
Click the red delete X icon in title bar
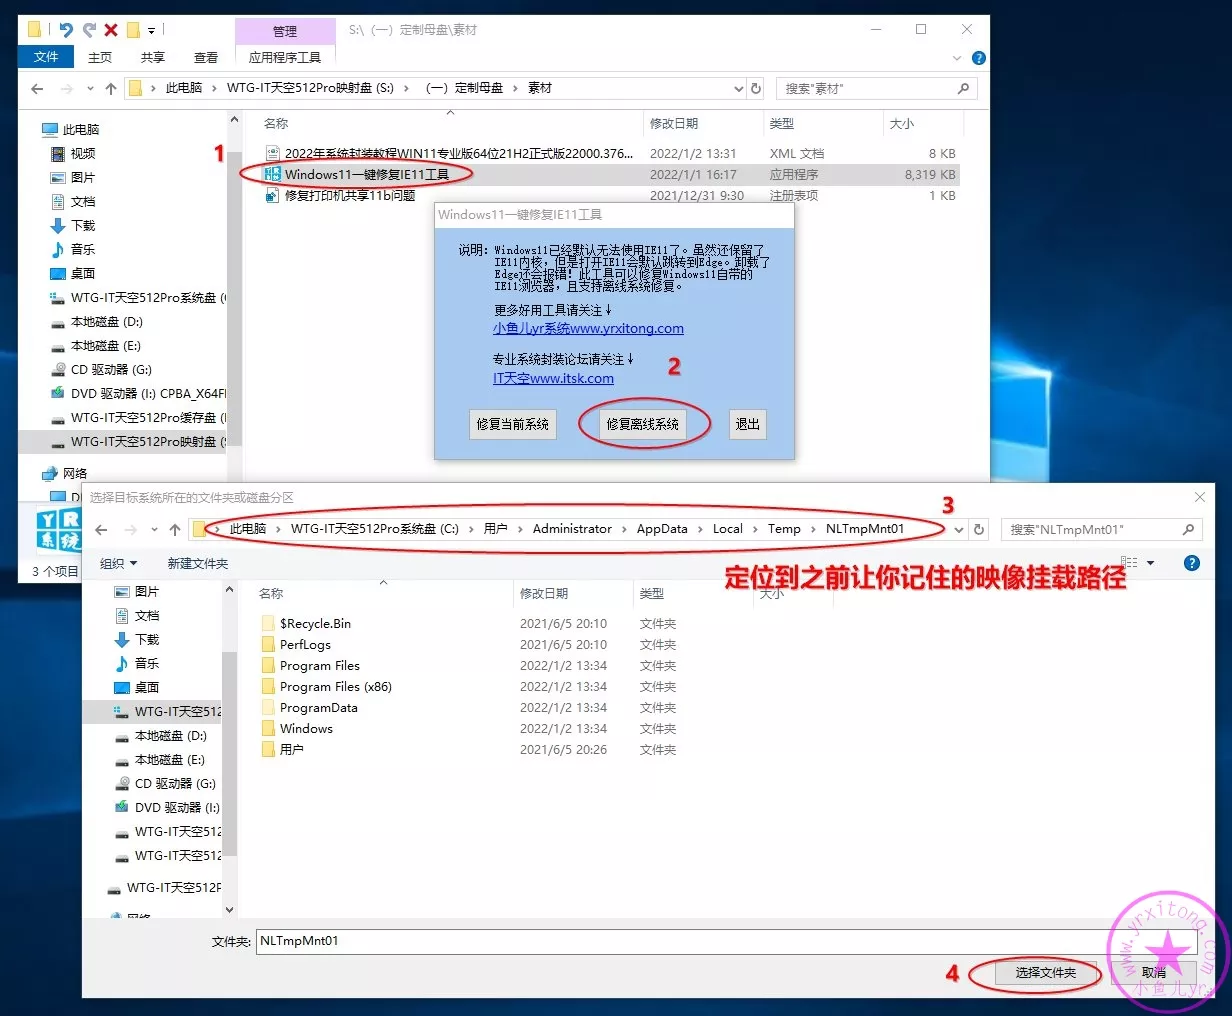(111, 30)
